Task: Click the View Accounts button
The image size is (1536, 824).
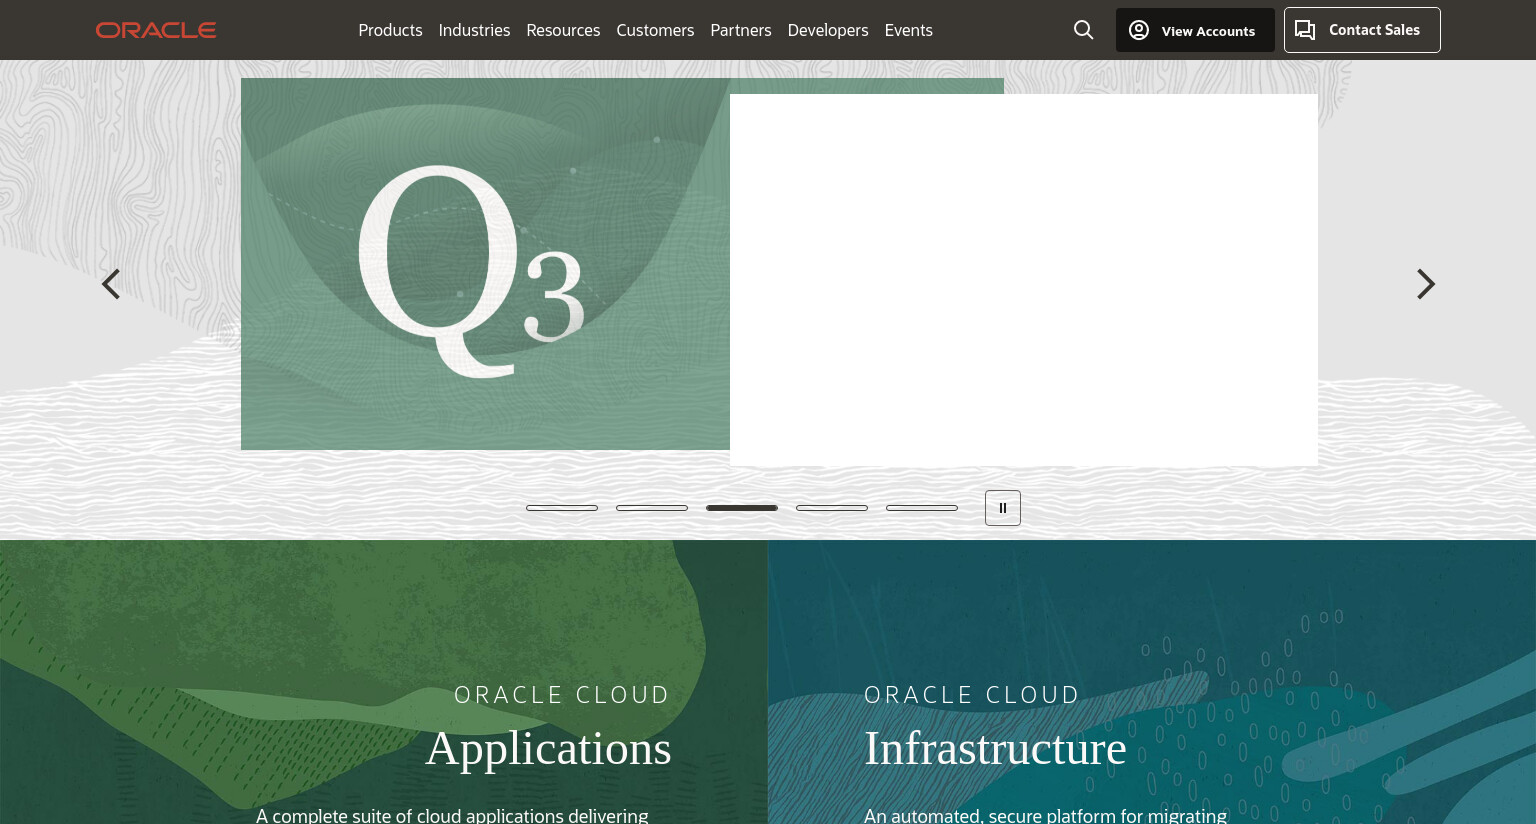Action: pyautogui.click(x=1195, y=30)
